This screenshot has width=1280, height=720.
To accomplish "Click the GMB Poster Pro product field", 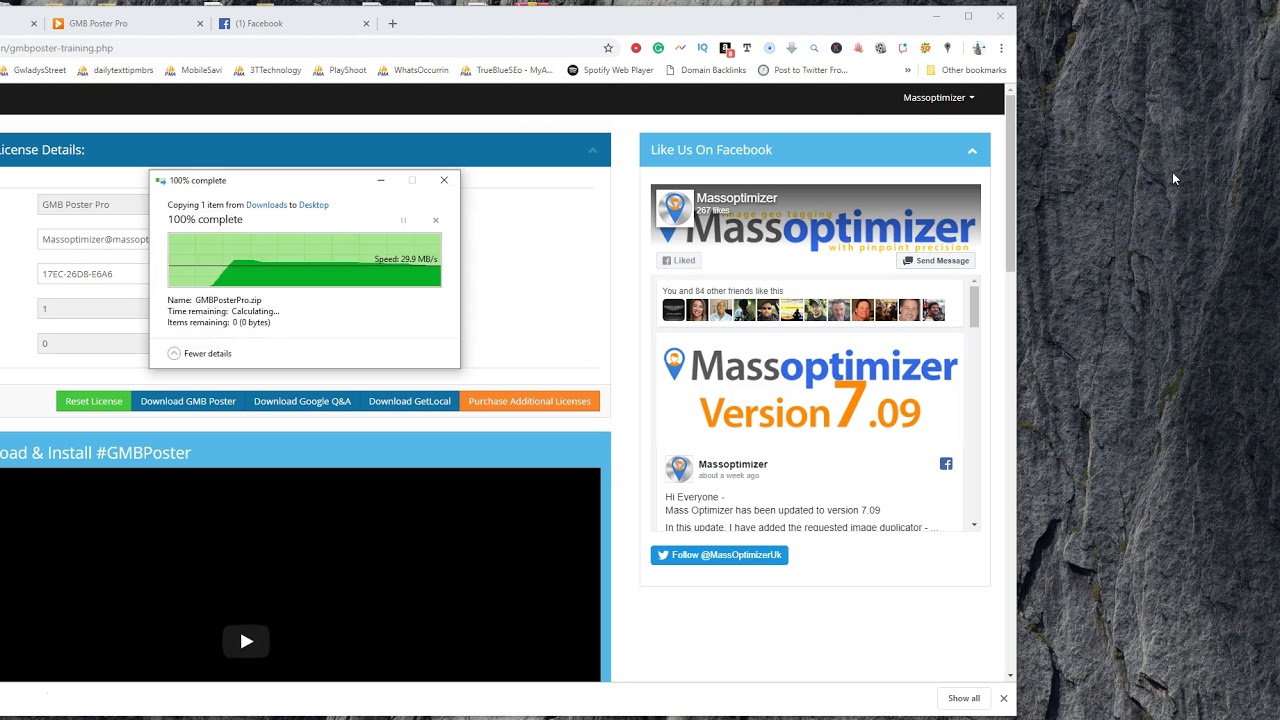I will pos(94,204).
